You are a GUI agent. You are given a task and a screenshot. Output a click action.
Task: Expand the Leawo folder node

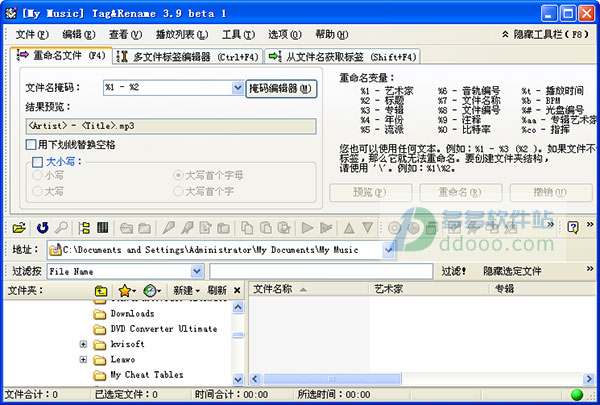point(83,359)
